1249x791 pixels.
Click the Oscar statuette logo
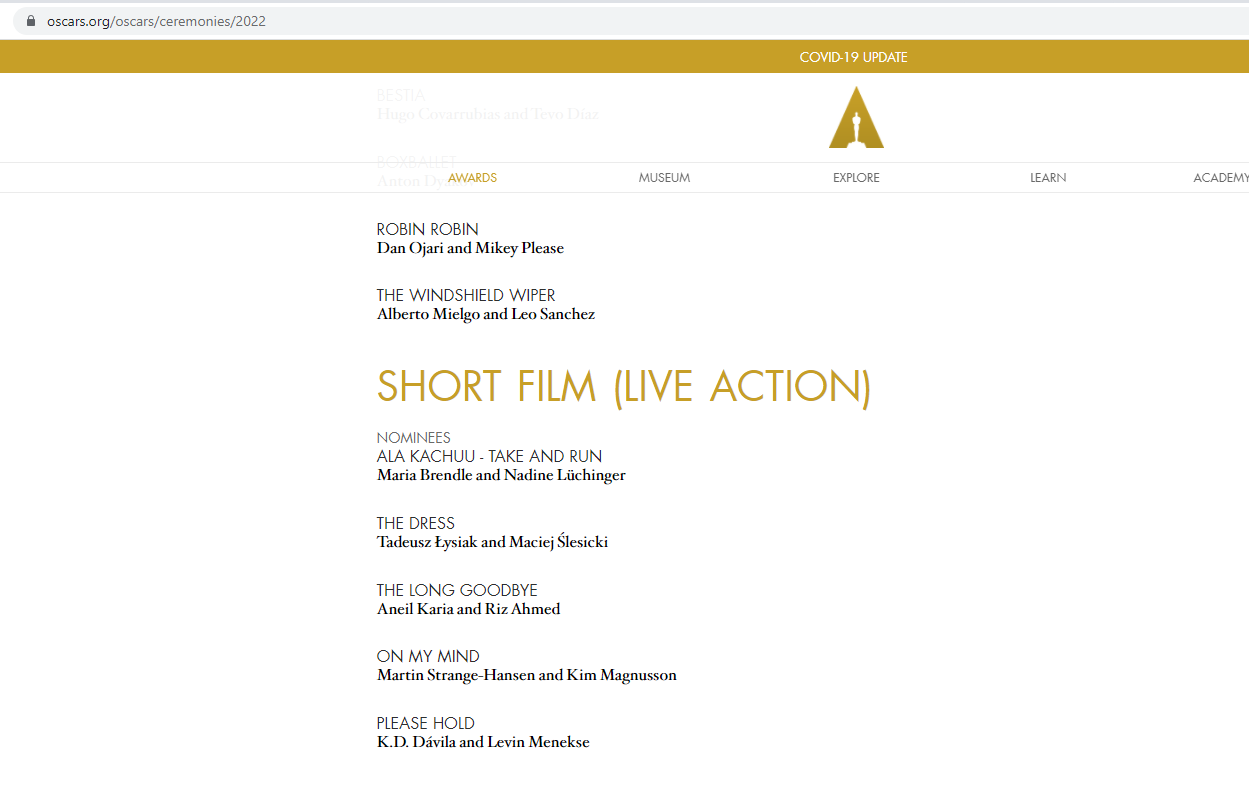[856, 118]
